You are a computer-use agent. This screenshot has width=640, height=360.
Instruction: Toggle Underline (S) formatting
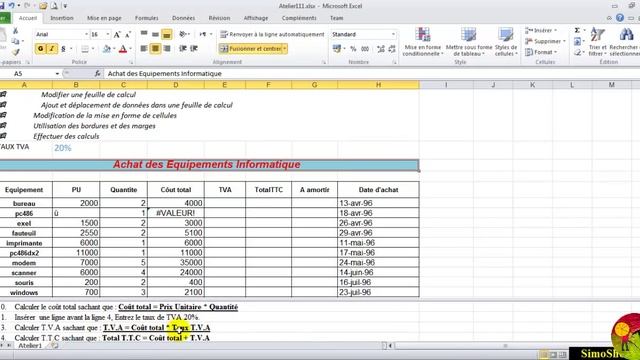[63, 49]
